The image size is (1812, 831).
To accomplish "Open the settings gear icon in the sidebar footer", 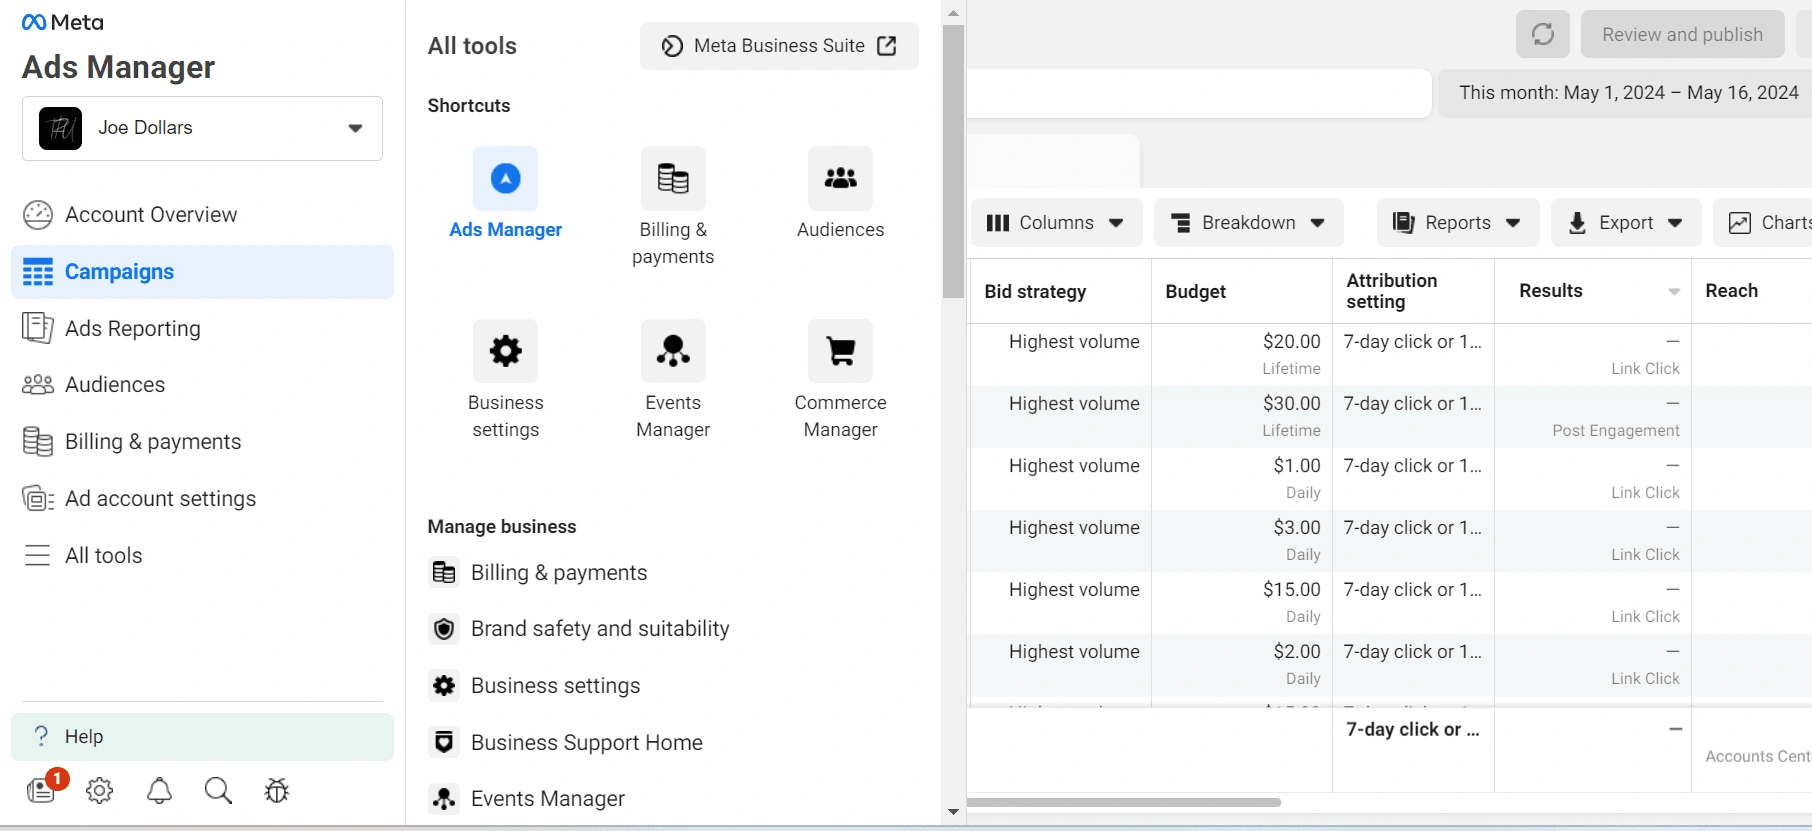I will tap(99, 791).
